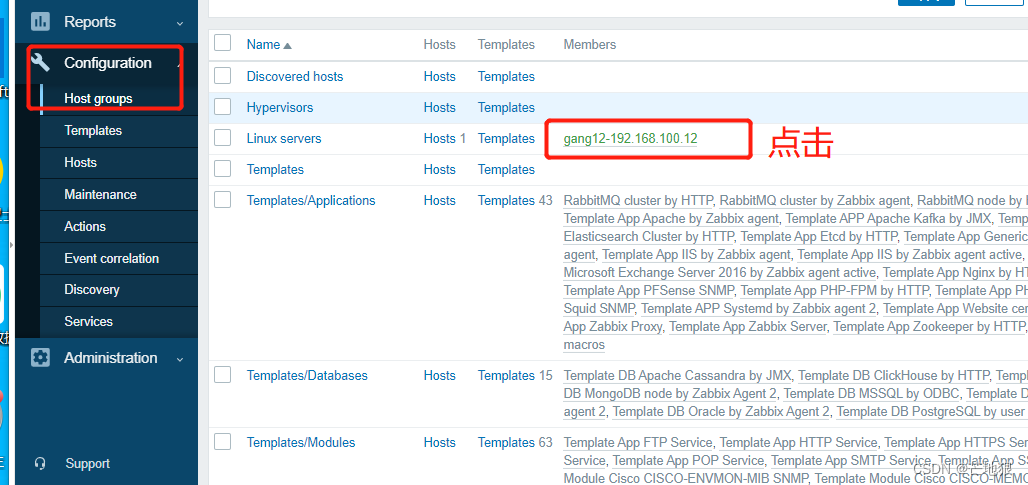1028x485 pixels.
Task: Click Templates link in Discovered hosts row
Action: pos(506,76)
